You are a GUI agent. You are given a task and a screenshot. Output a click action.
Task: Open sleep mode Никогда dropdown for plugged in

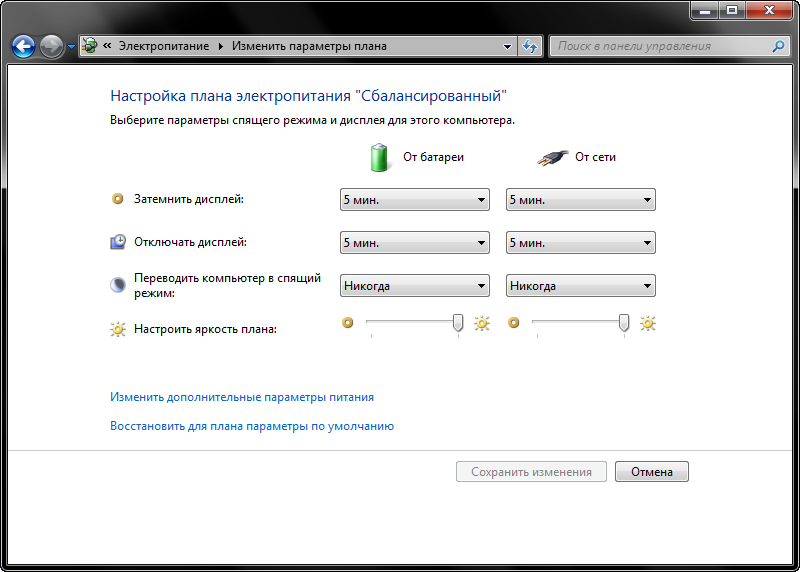click(581, 286)
